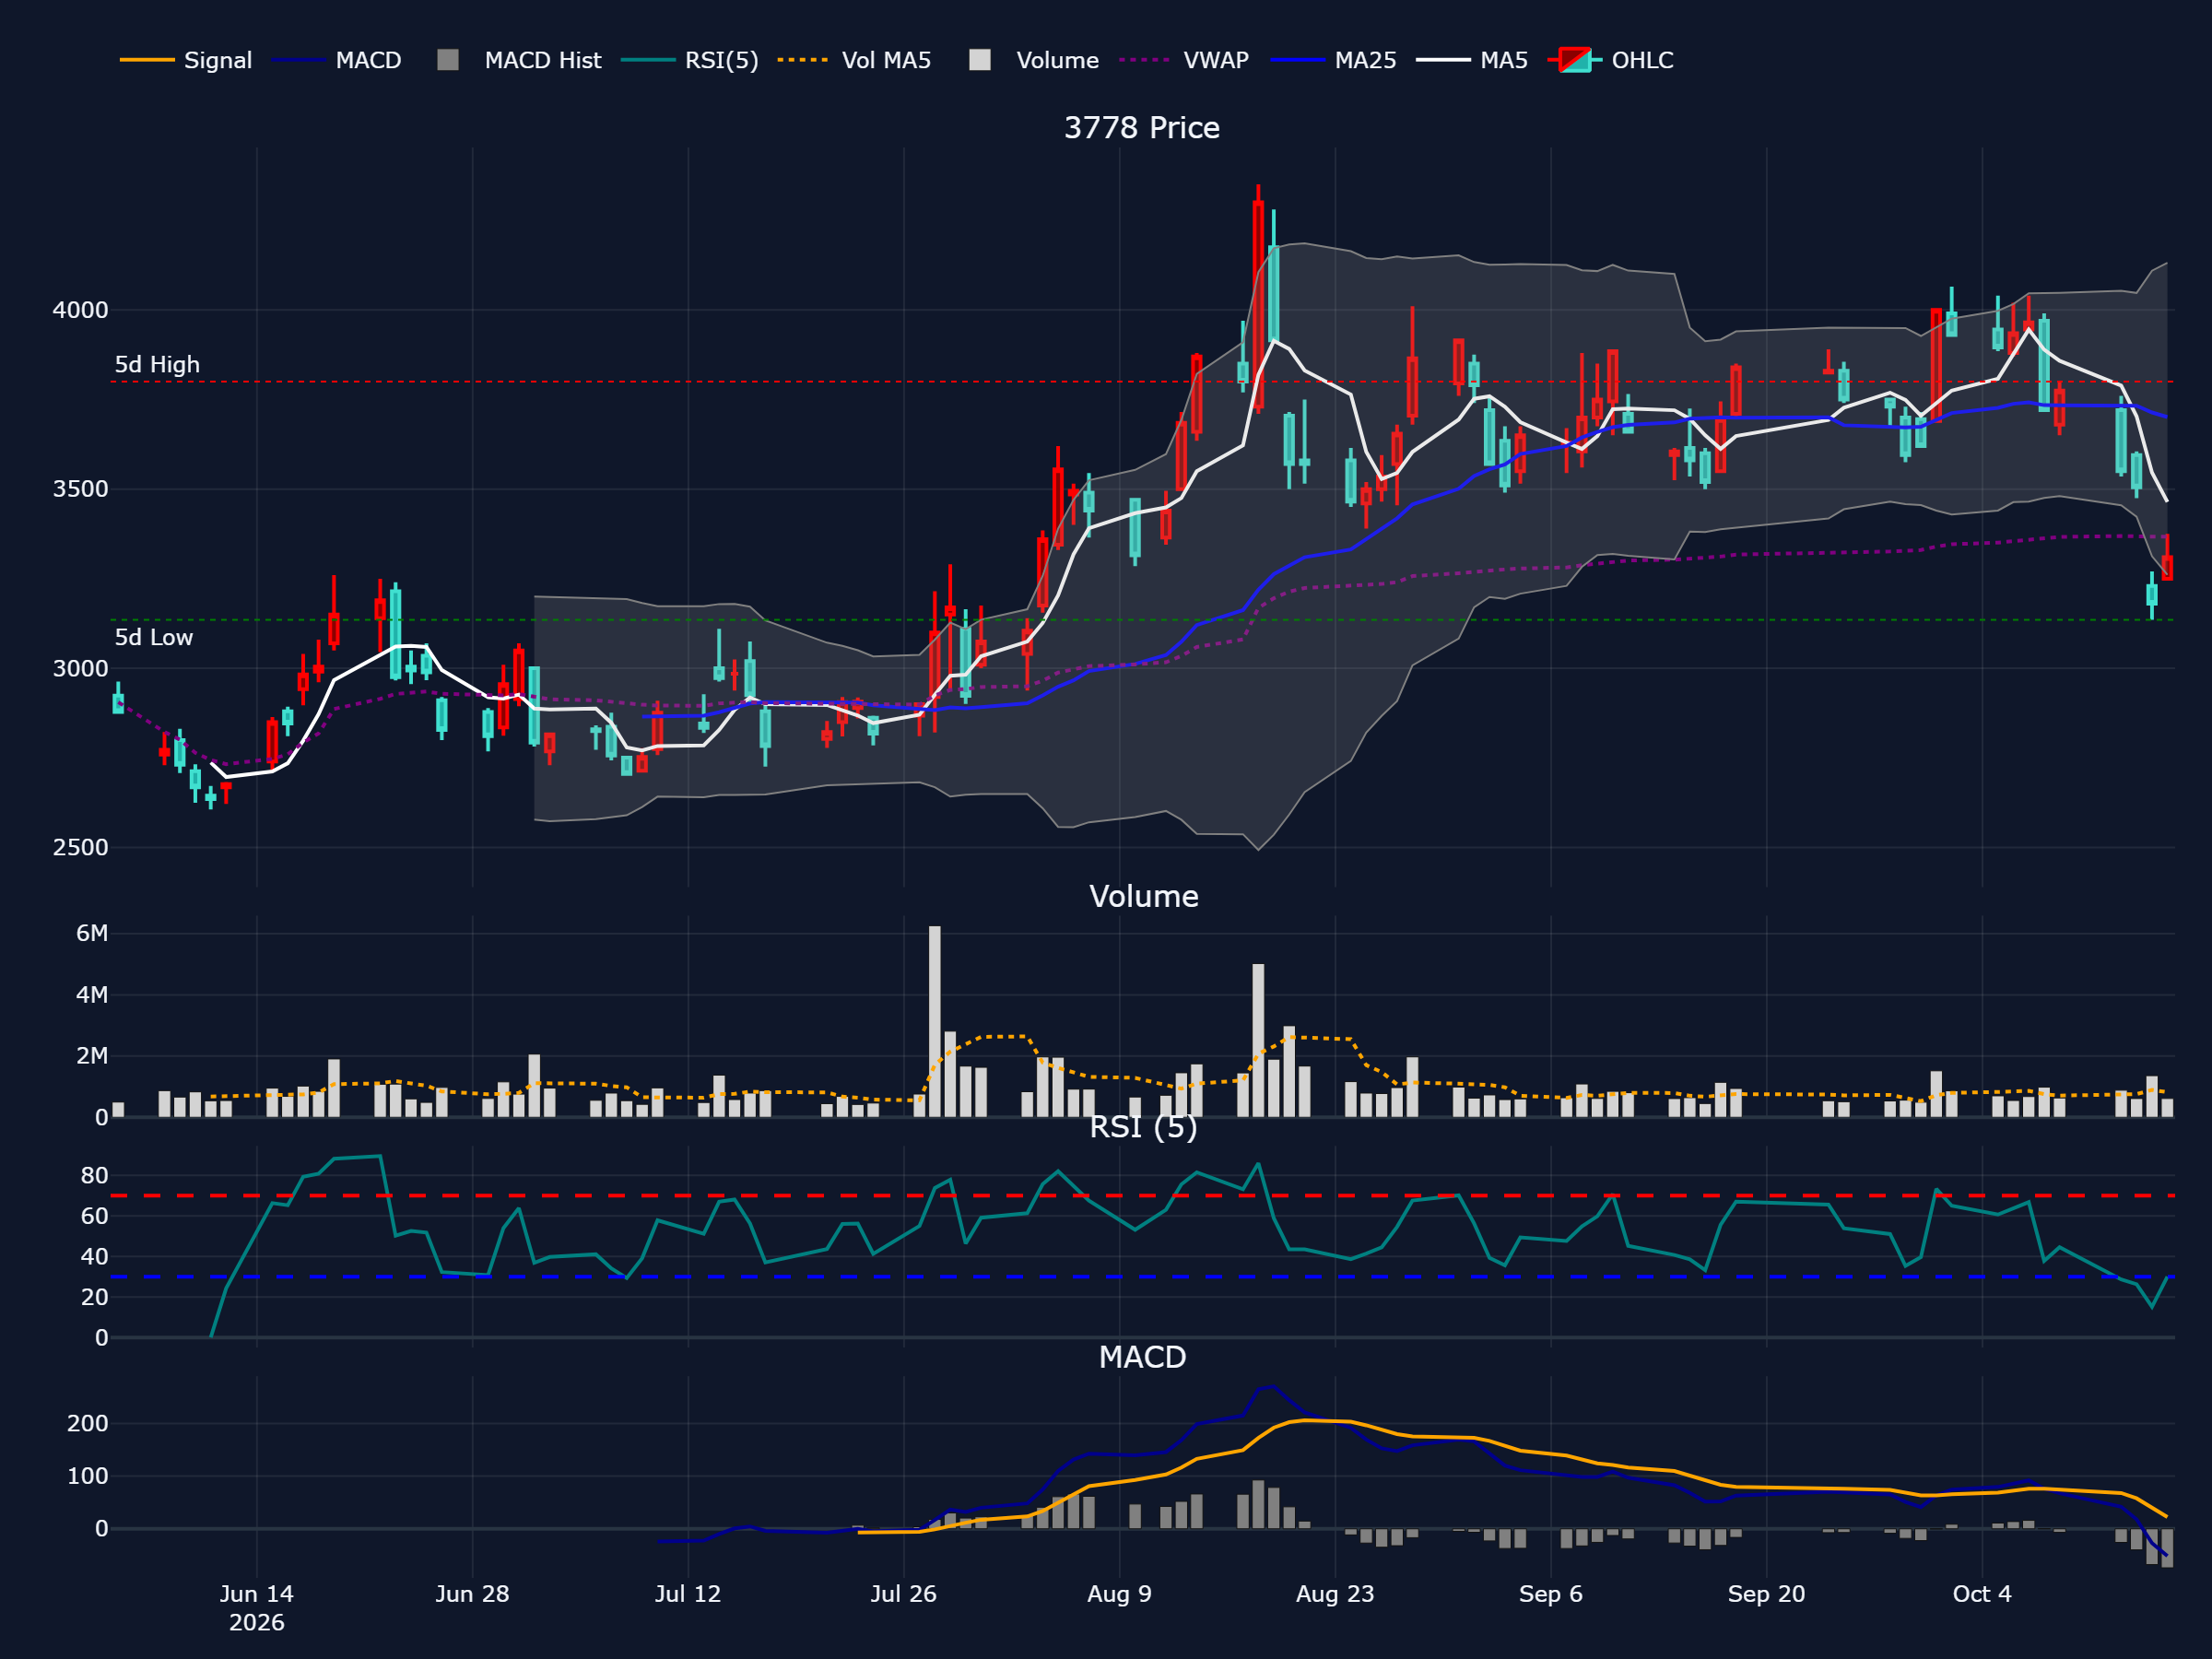Viewport: 2212px width, 1659px height.
Task: Click the tallest volume bar near Jul 28
Action: [x=934, y=1021]
